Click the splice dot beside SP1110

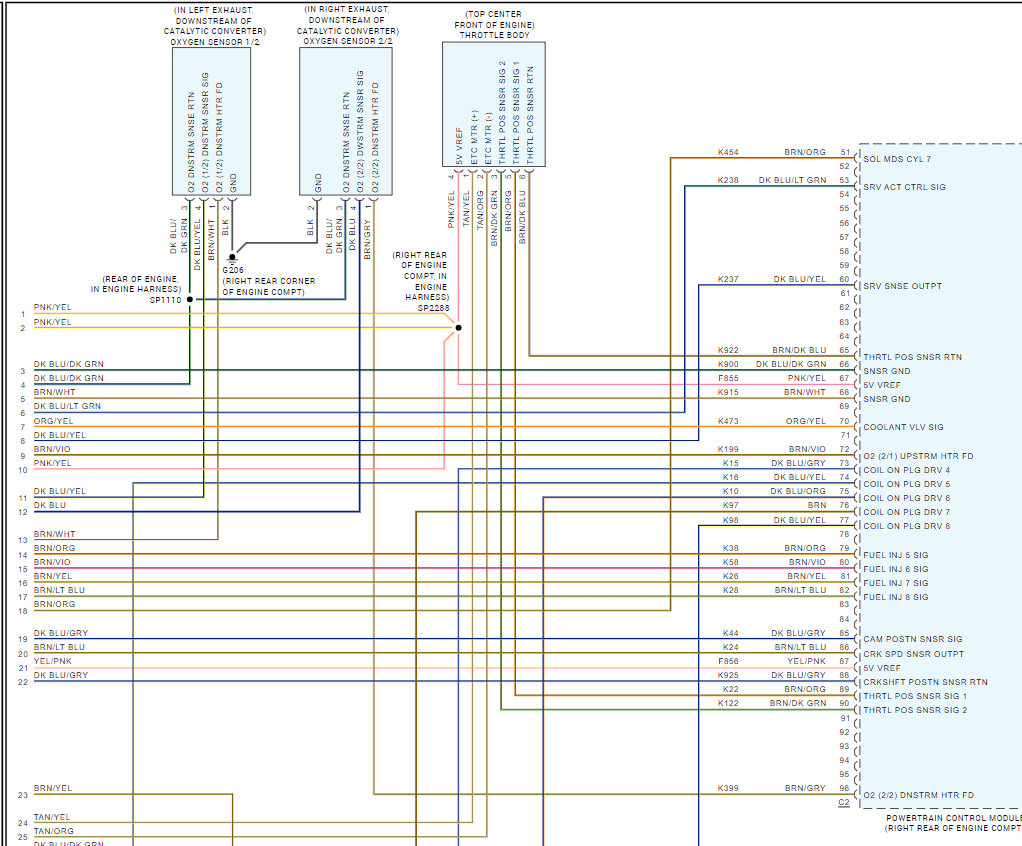(190, 299)
